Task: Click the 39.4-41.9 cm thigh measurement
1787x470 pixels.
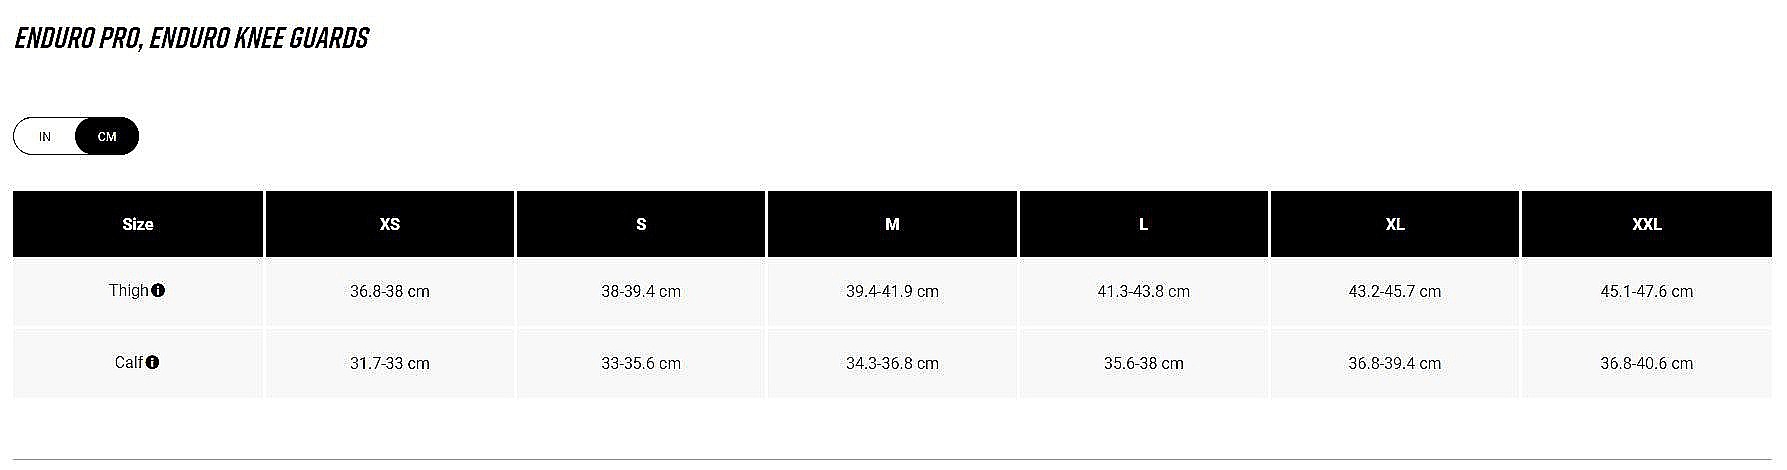Action: pyautogui.click(x=892, y=292)
